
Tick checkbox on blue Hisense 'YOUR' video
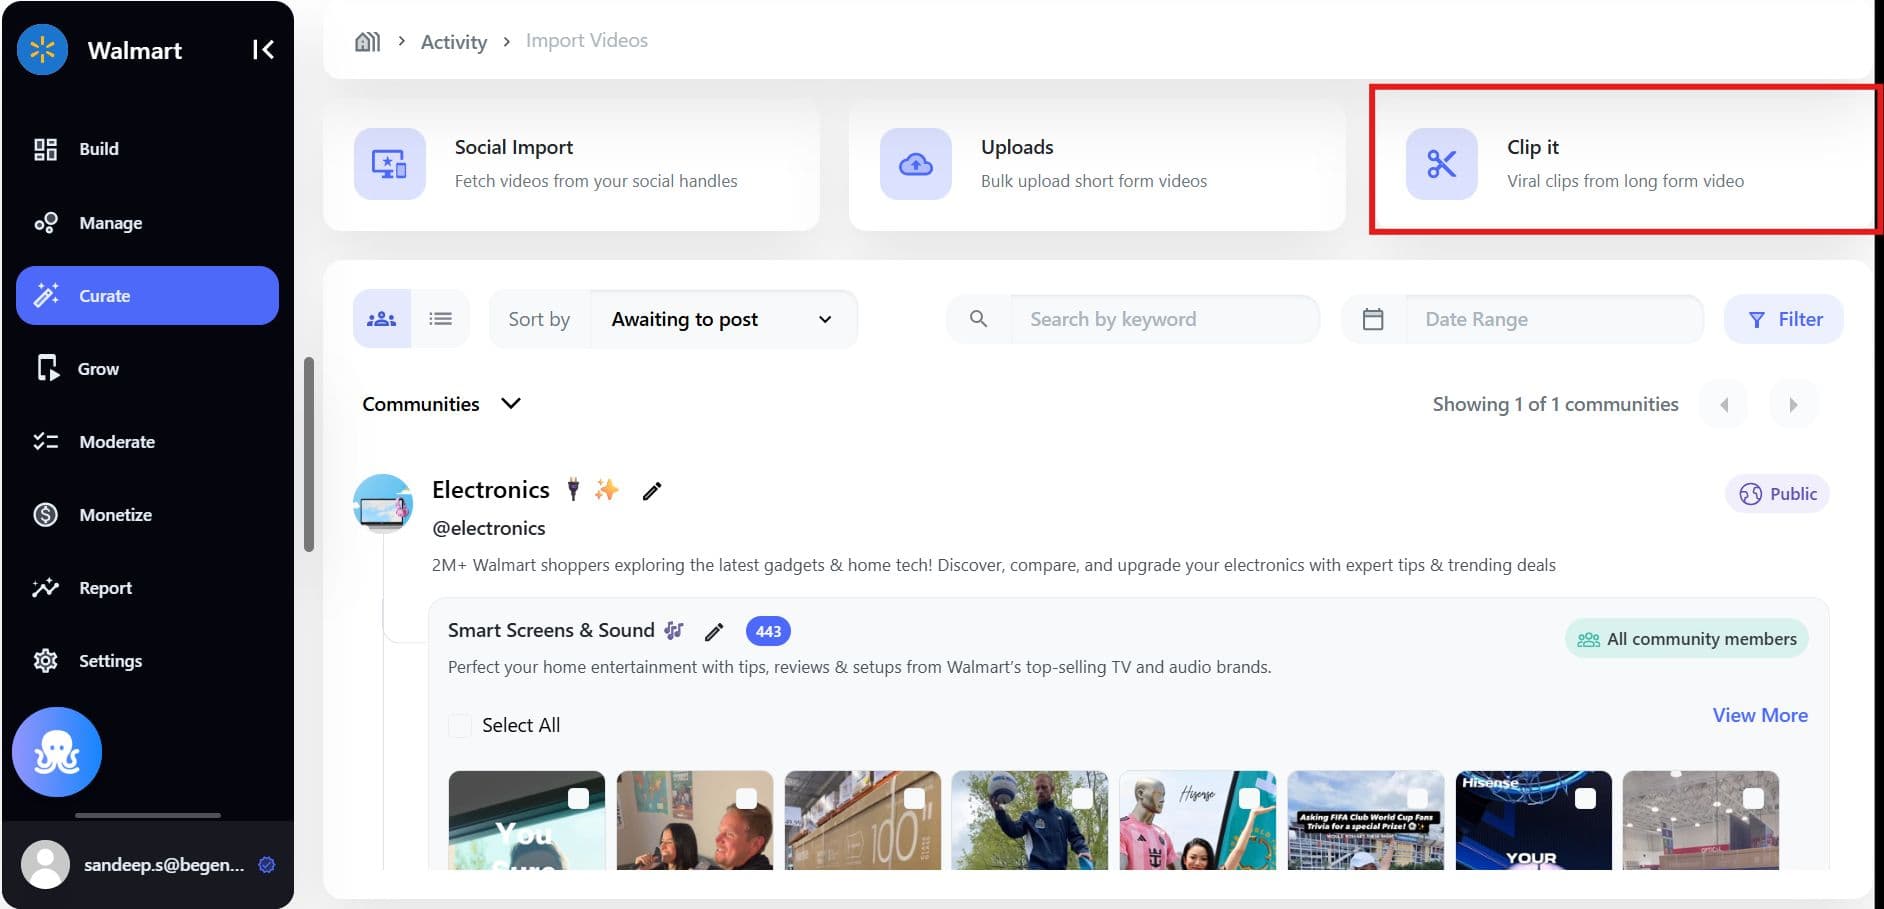pos(1585,798)
